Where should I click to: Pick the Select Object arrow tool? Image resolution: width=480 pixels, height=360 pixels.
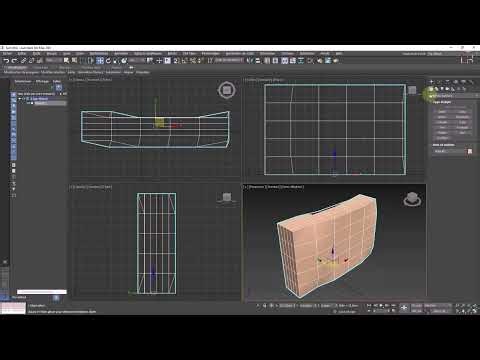(x=66, y=61)
